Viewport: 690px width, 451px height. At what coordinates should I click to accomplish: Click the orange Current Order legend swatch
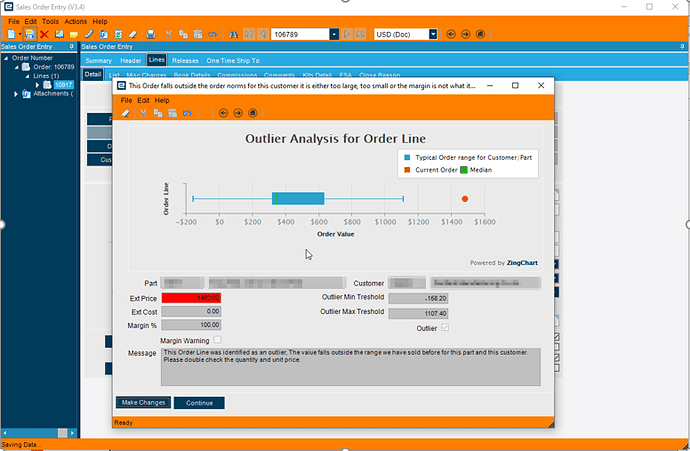407,170
